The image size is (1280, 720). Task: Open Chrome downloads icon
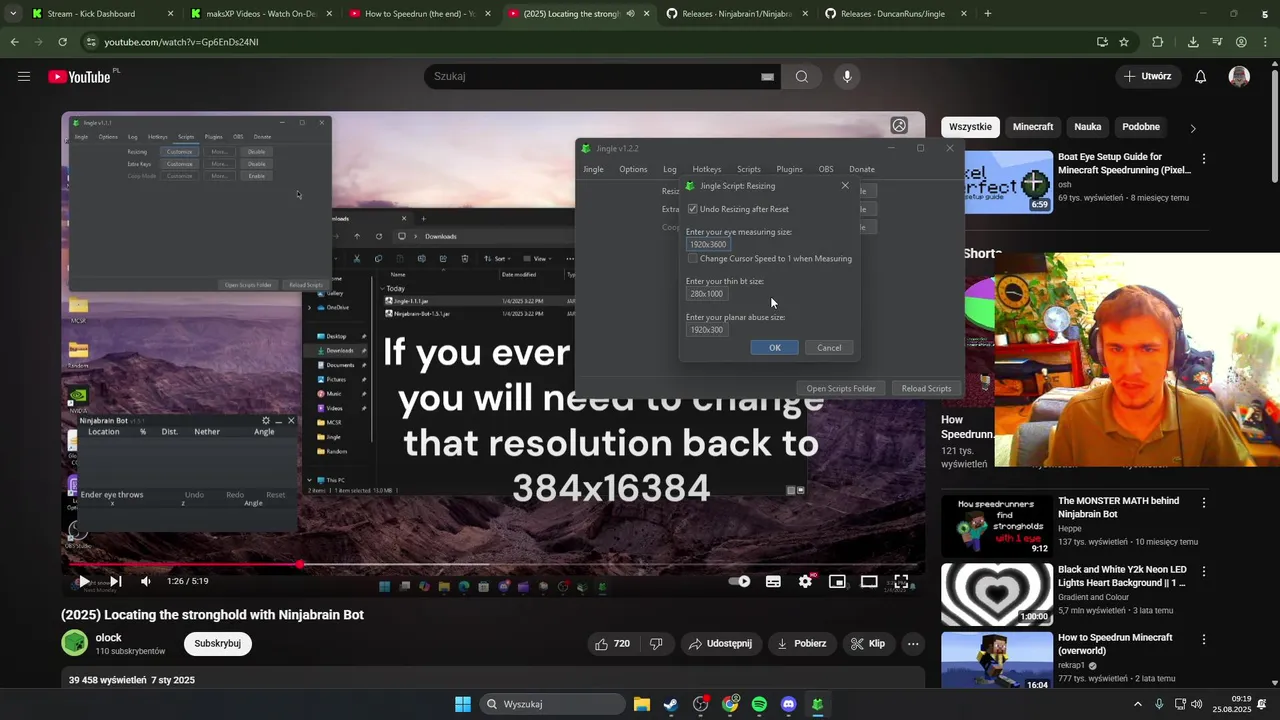point(1193,42)
